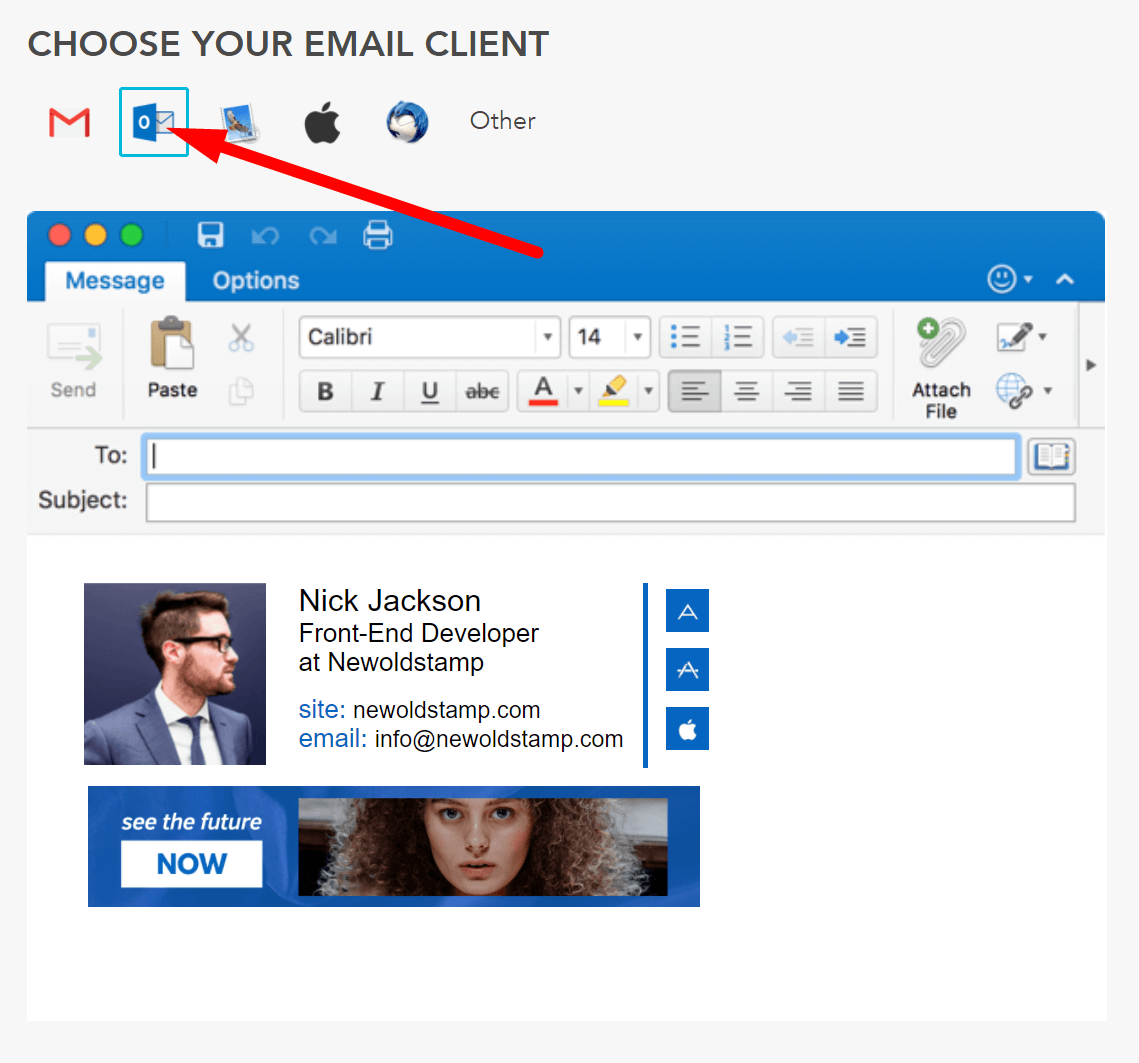Screen dimensions: 1139x1063
Task: Undo using the title bar arrow
Action: (x=265, y=236)
